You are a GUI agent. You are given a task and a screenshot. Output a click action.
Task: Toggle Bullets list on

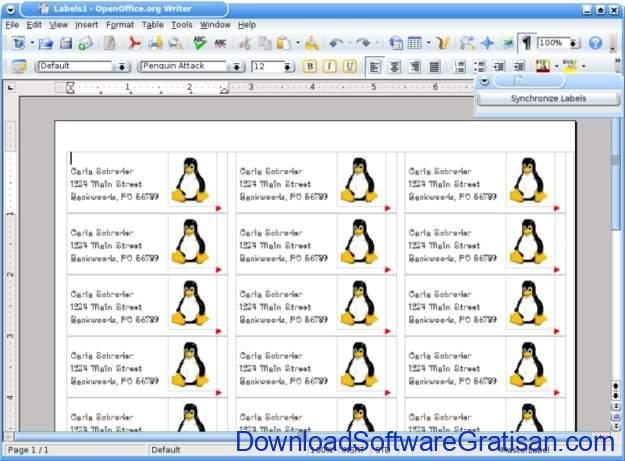(x=479, y=67)
